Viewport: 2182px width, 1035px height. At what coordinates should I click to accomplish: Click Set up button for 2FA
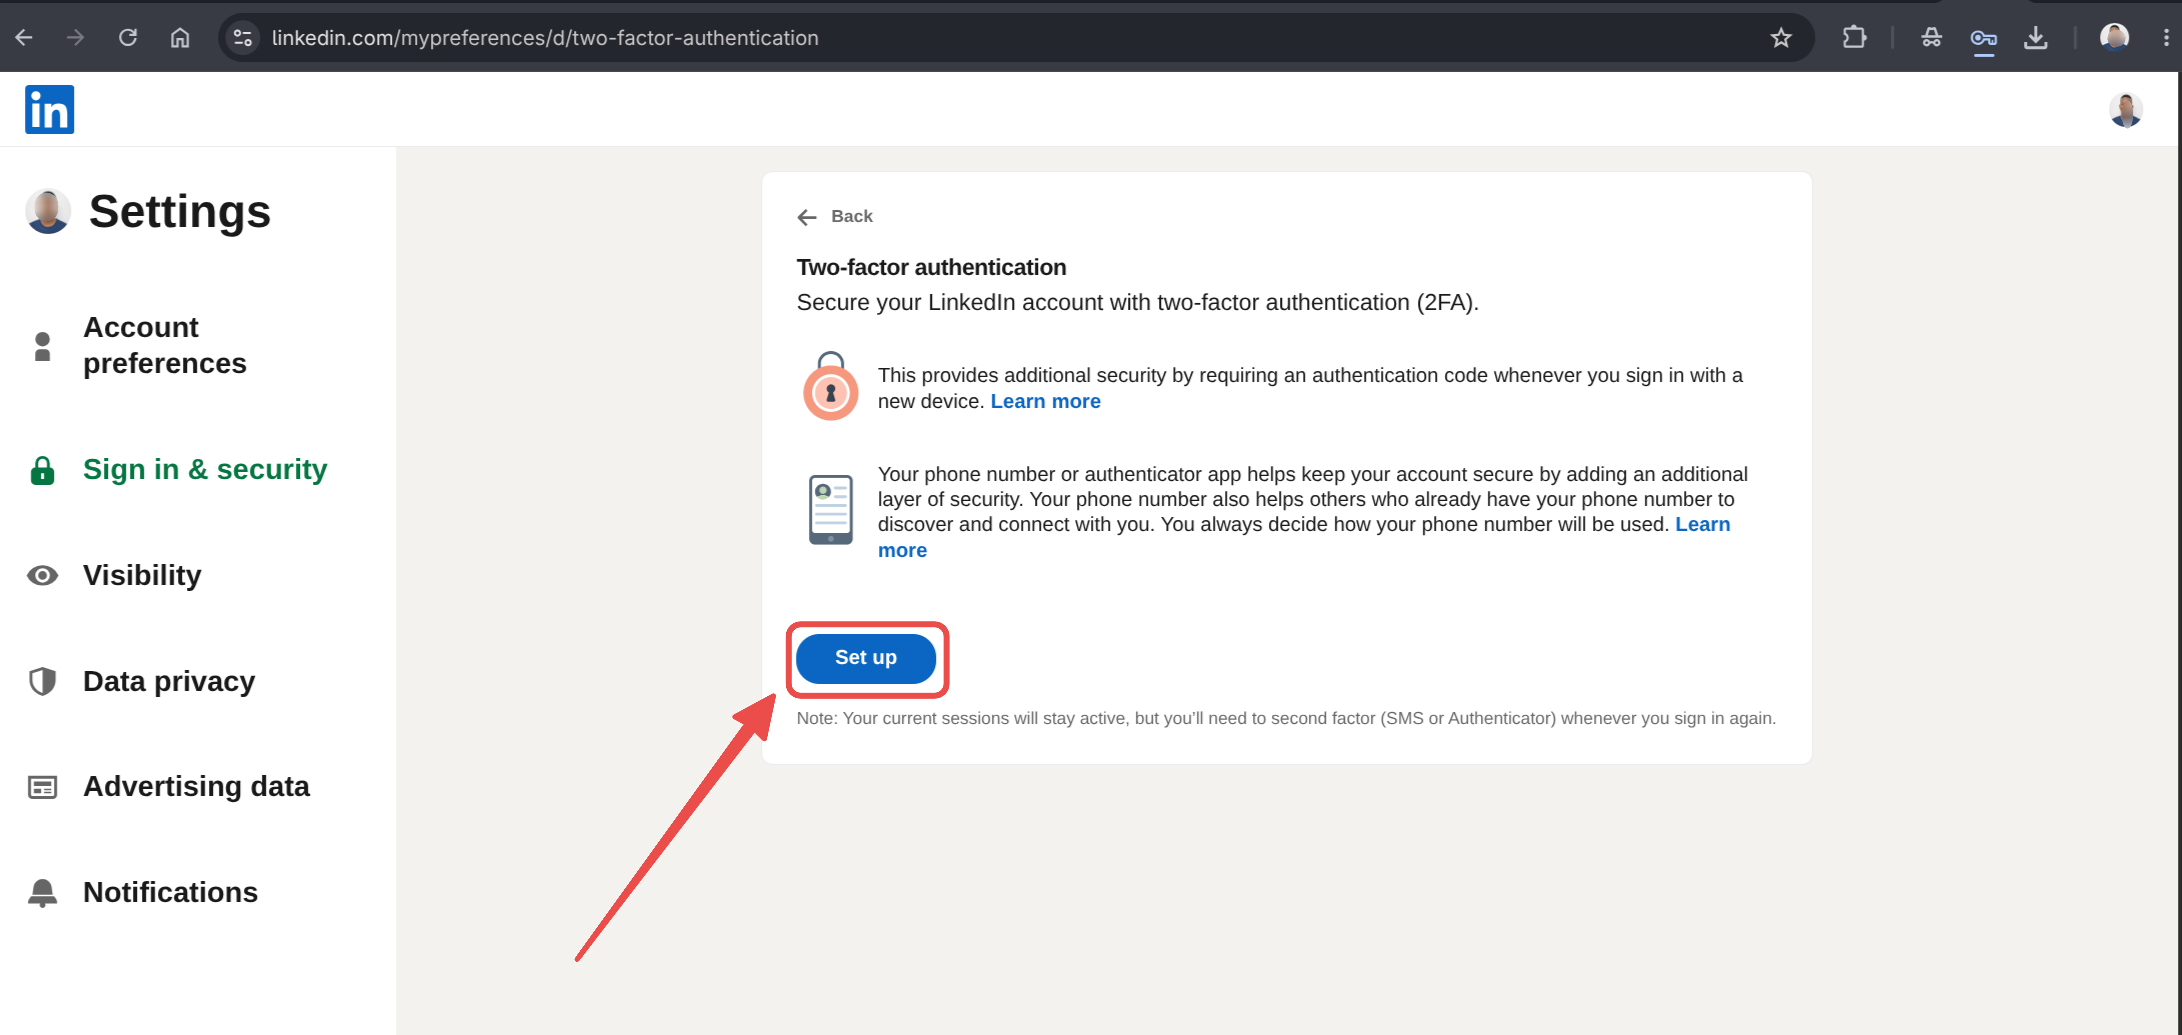tap(866, 658)
